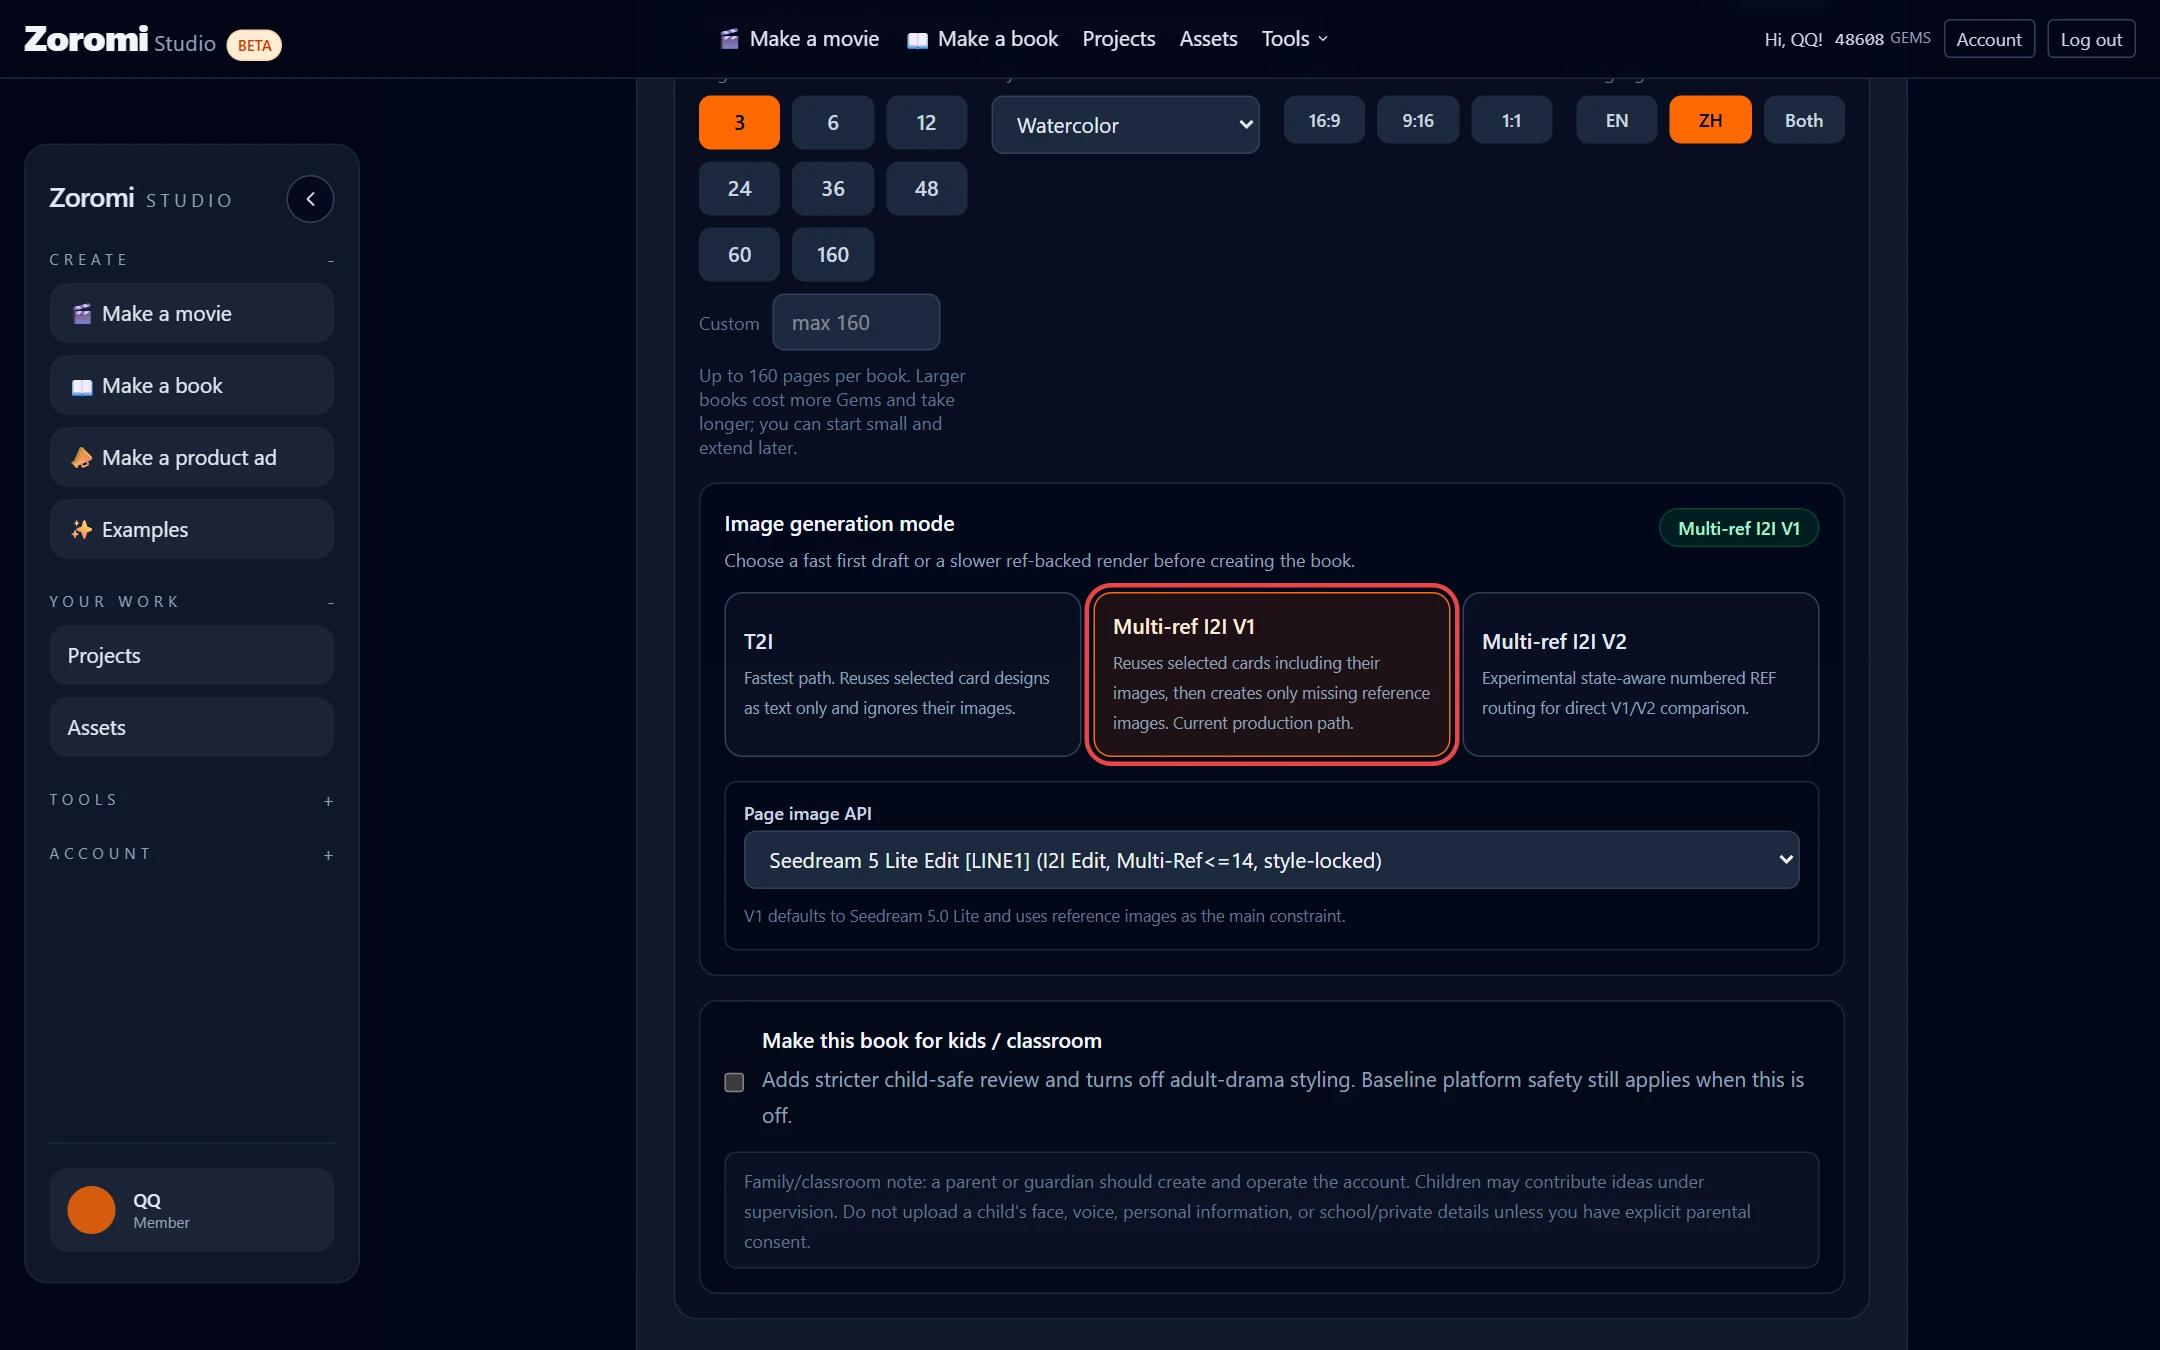Select 160 pages option

tap(833, 254)
